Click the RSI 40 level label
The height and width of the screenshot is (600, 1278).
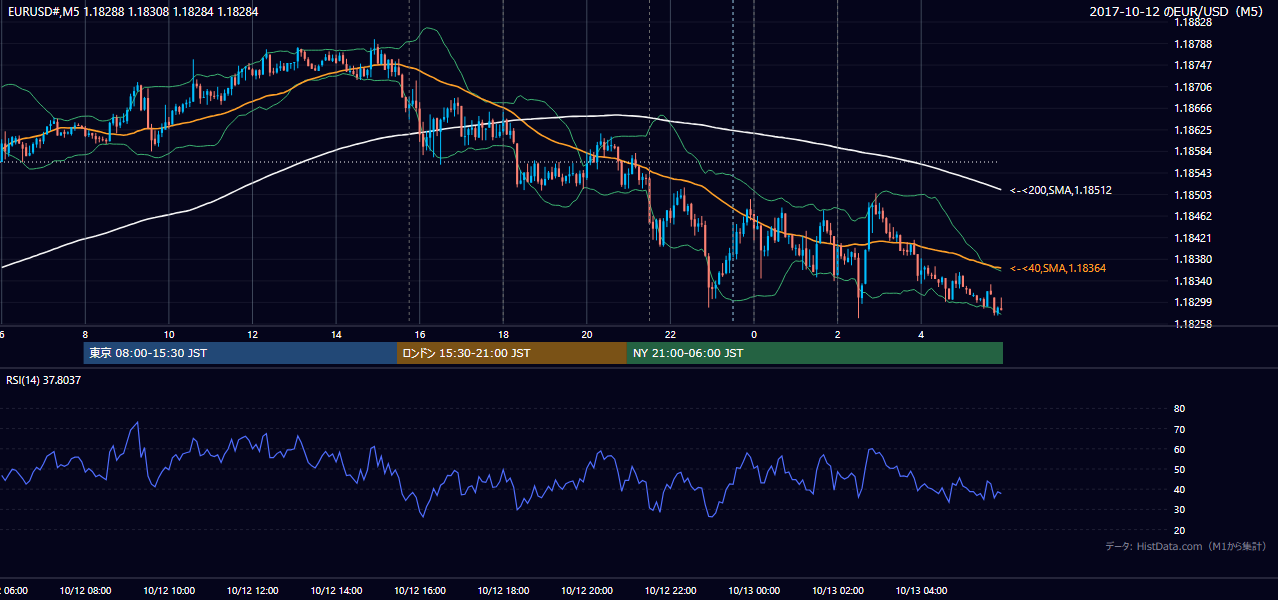click(x=1179, y=489)
